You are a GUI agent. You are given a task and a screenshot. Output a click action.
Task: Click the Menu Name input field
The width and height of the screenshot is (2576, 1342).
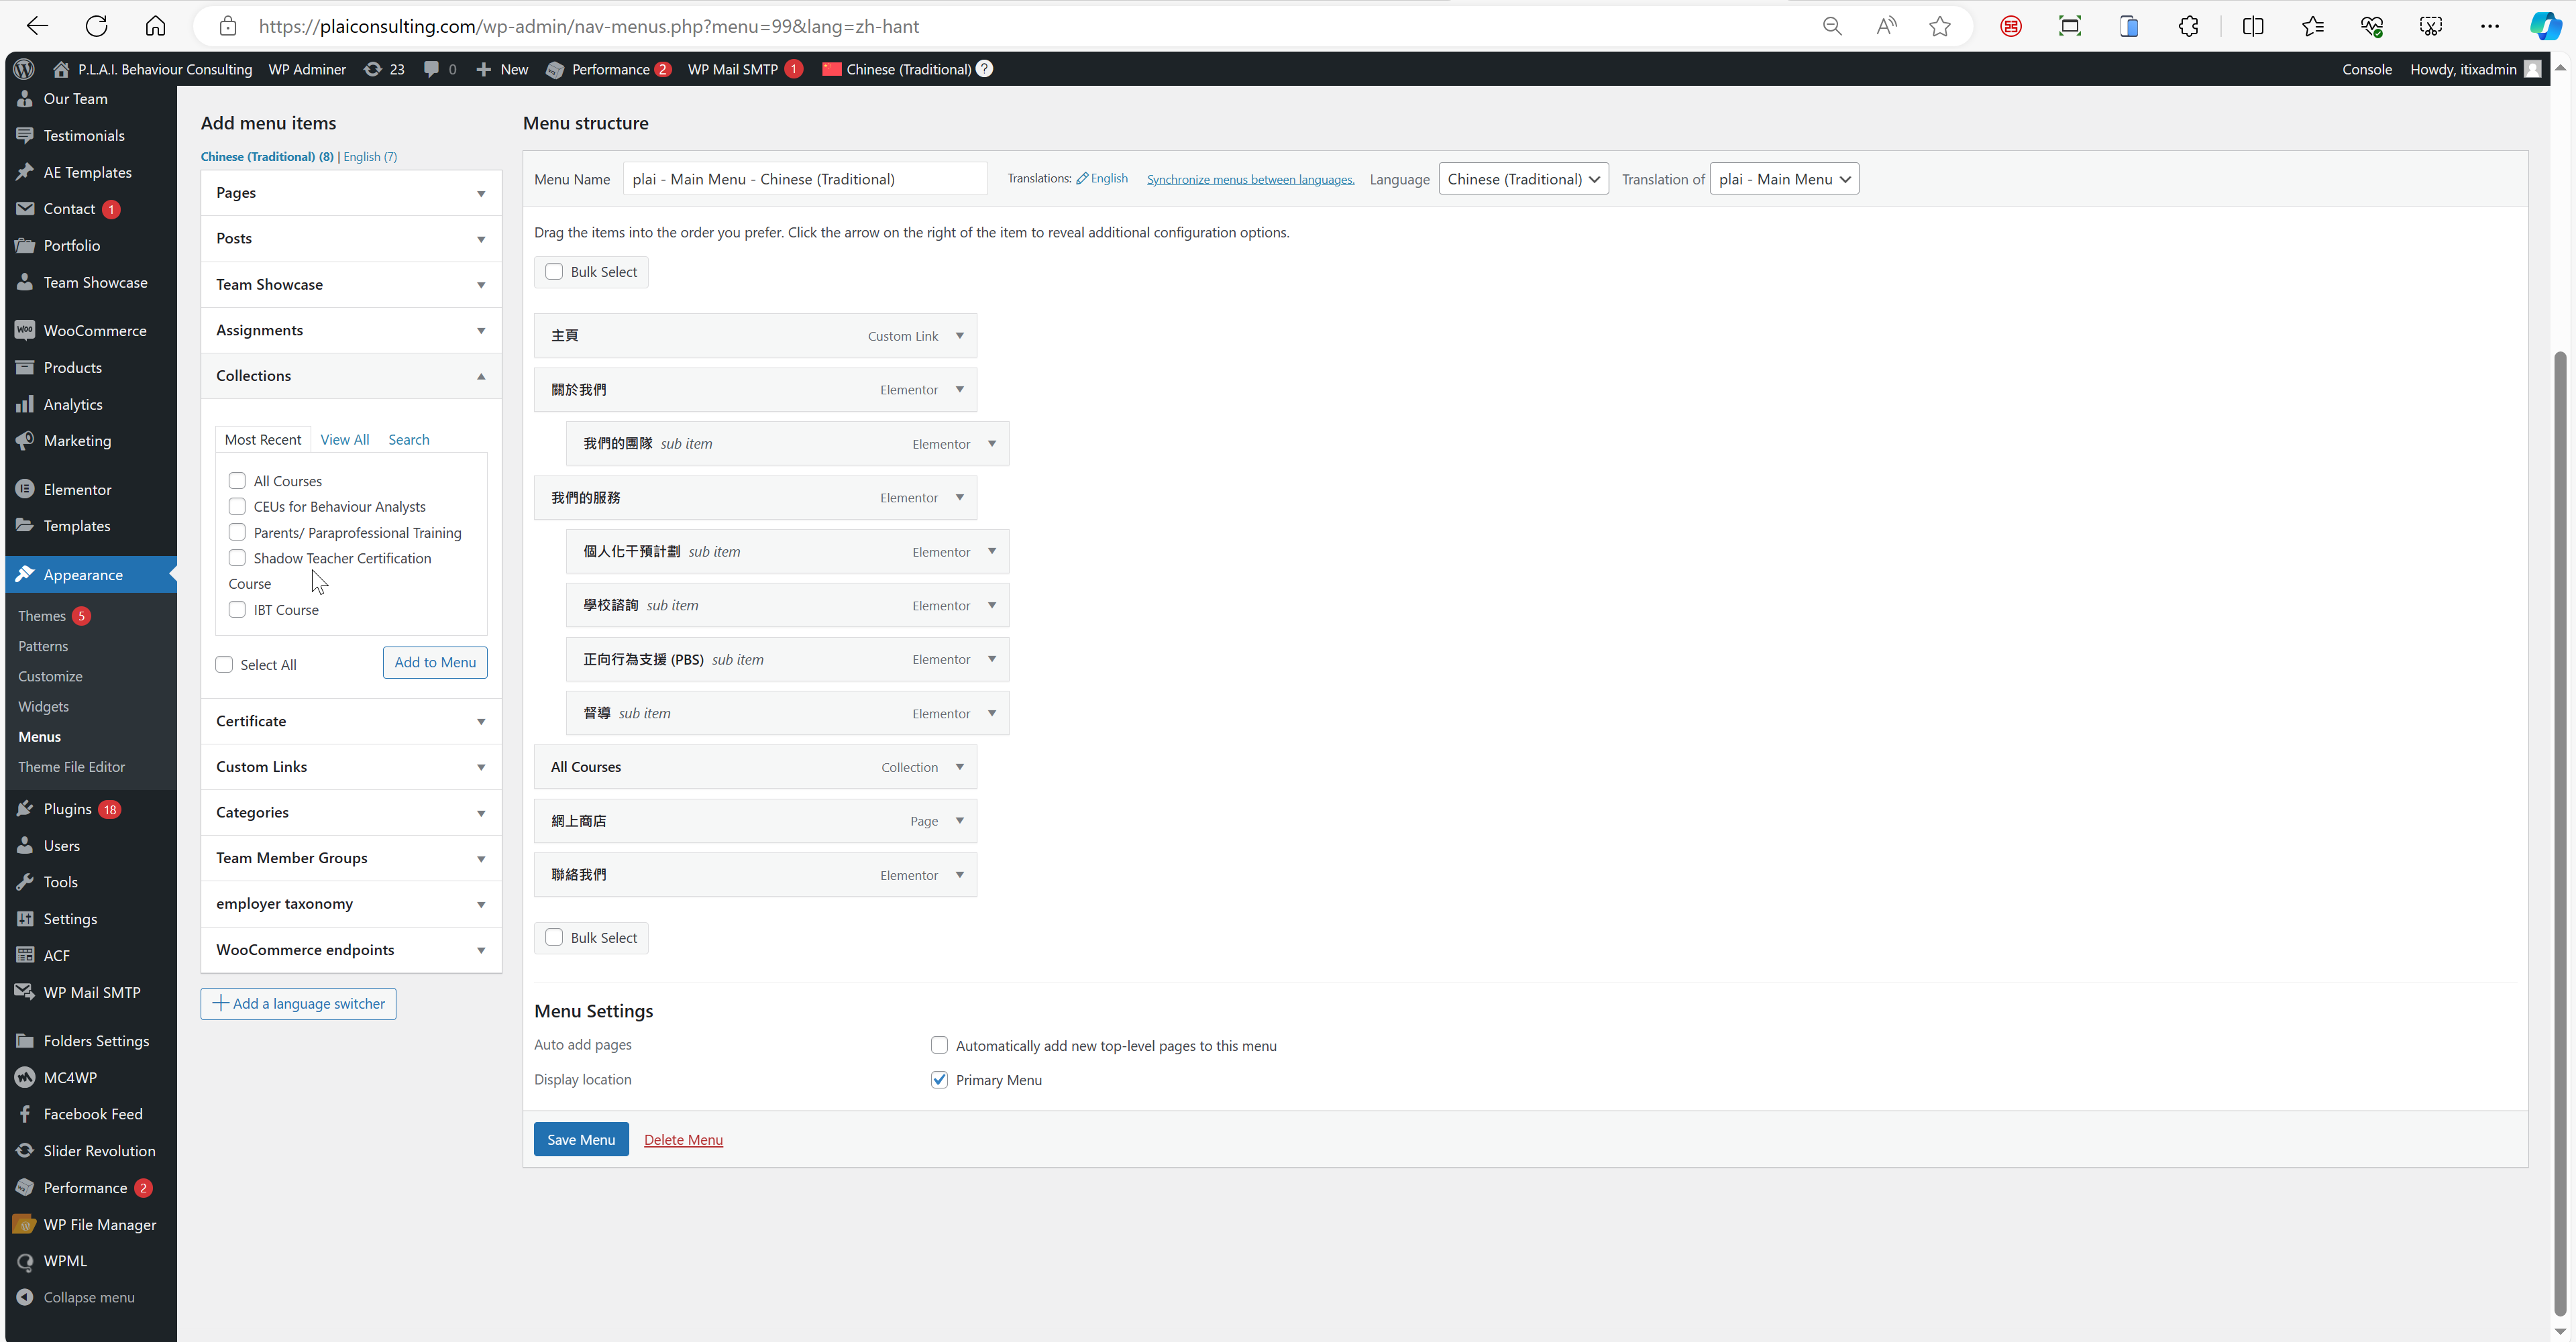coord(804,179)
